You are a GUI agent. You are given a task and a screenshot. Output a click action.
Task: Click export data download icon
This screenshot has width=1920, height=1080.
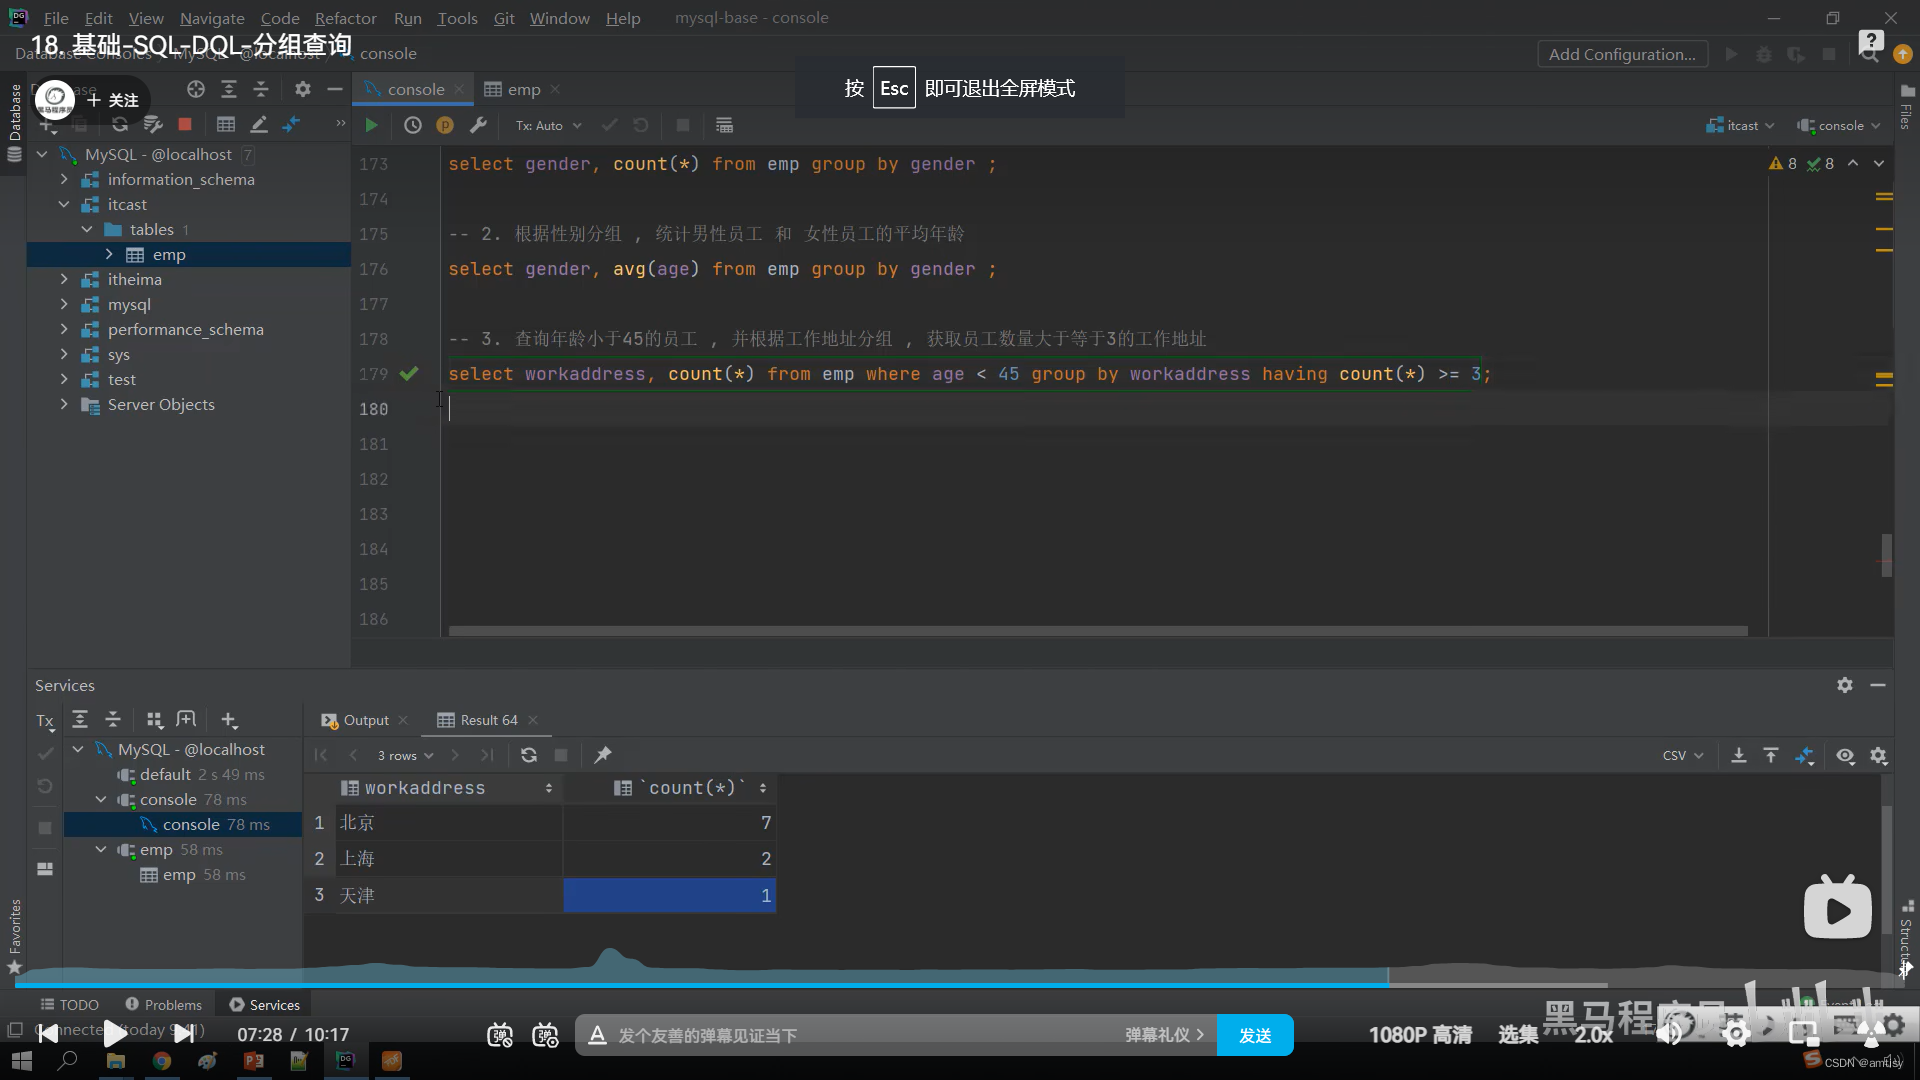coord(1739,755)
